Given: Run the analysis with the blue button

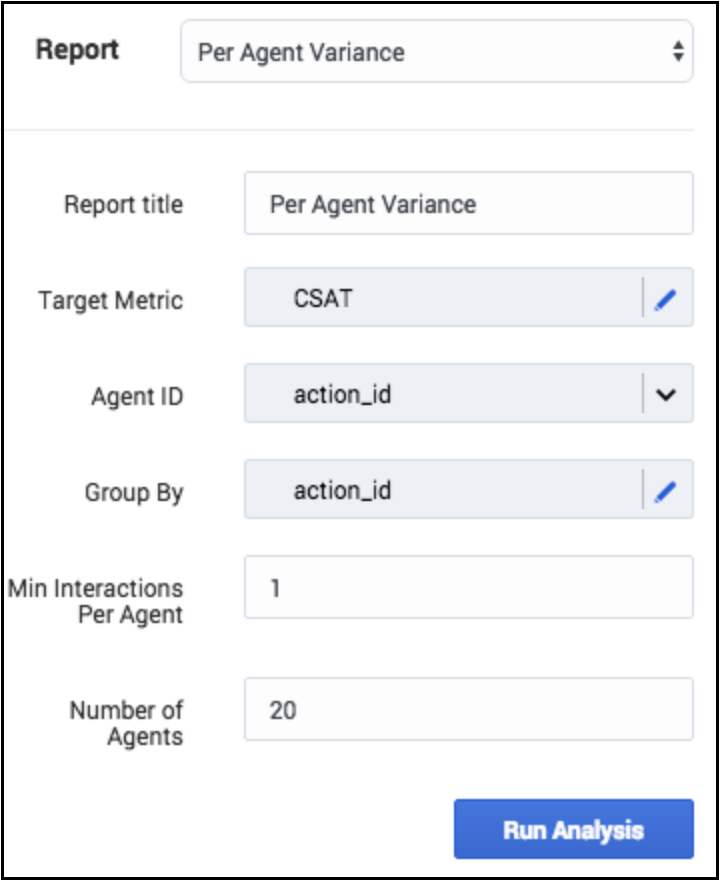Looking at the screenshot, I should click(x=573, y=829).
